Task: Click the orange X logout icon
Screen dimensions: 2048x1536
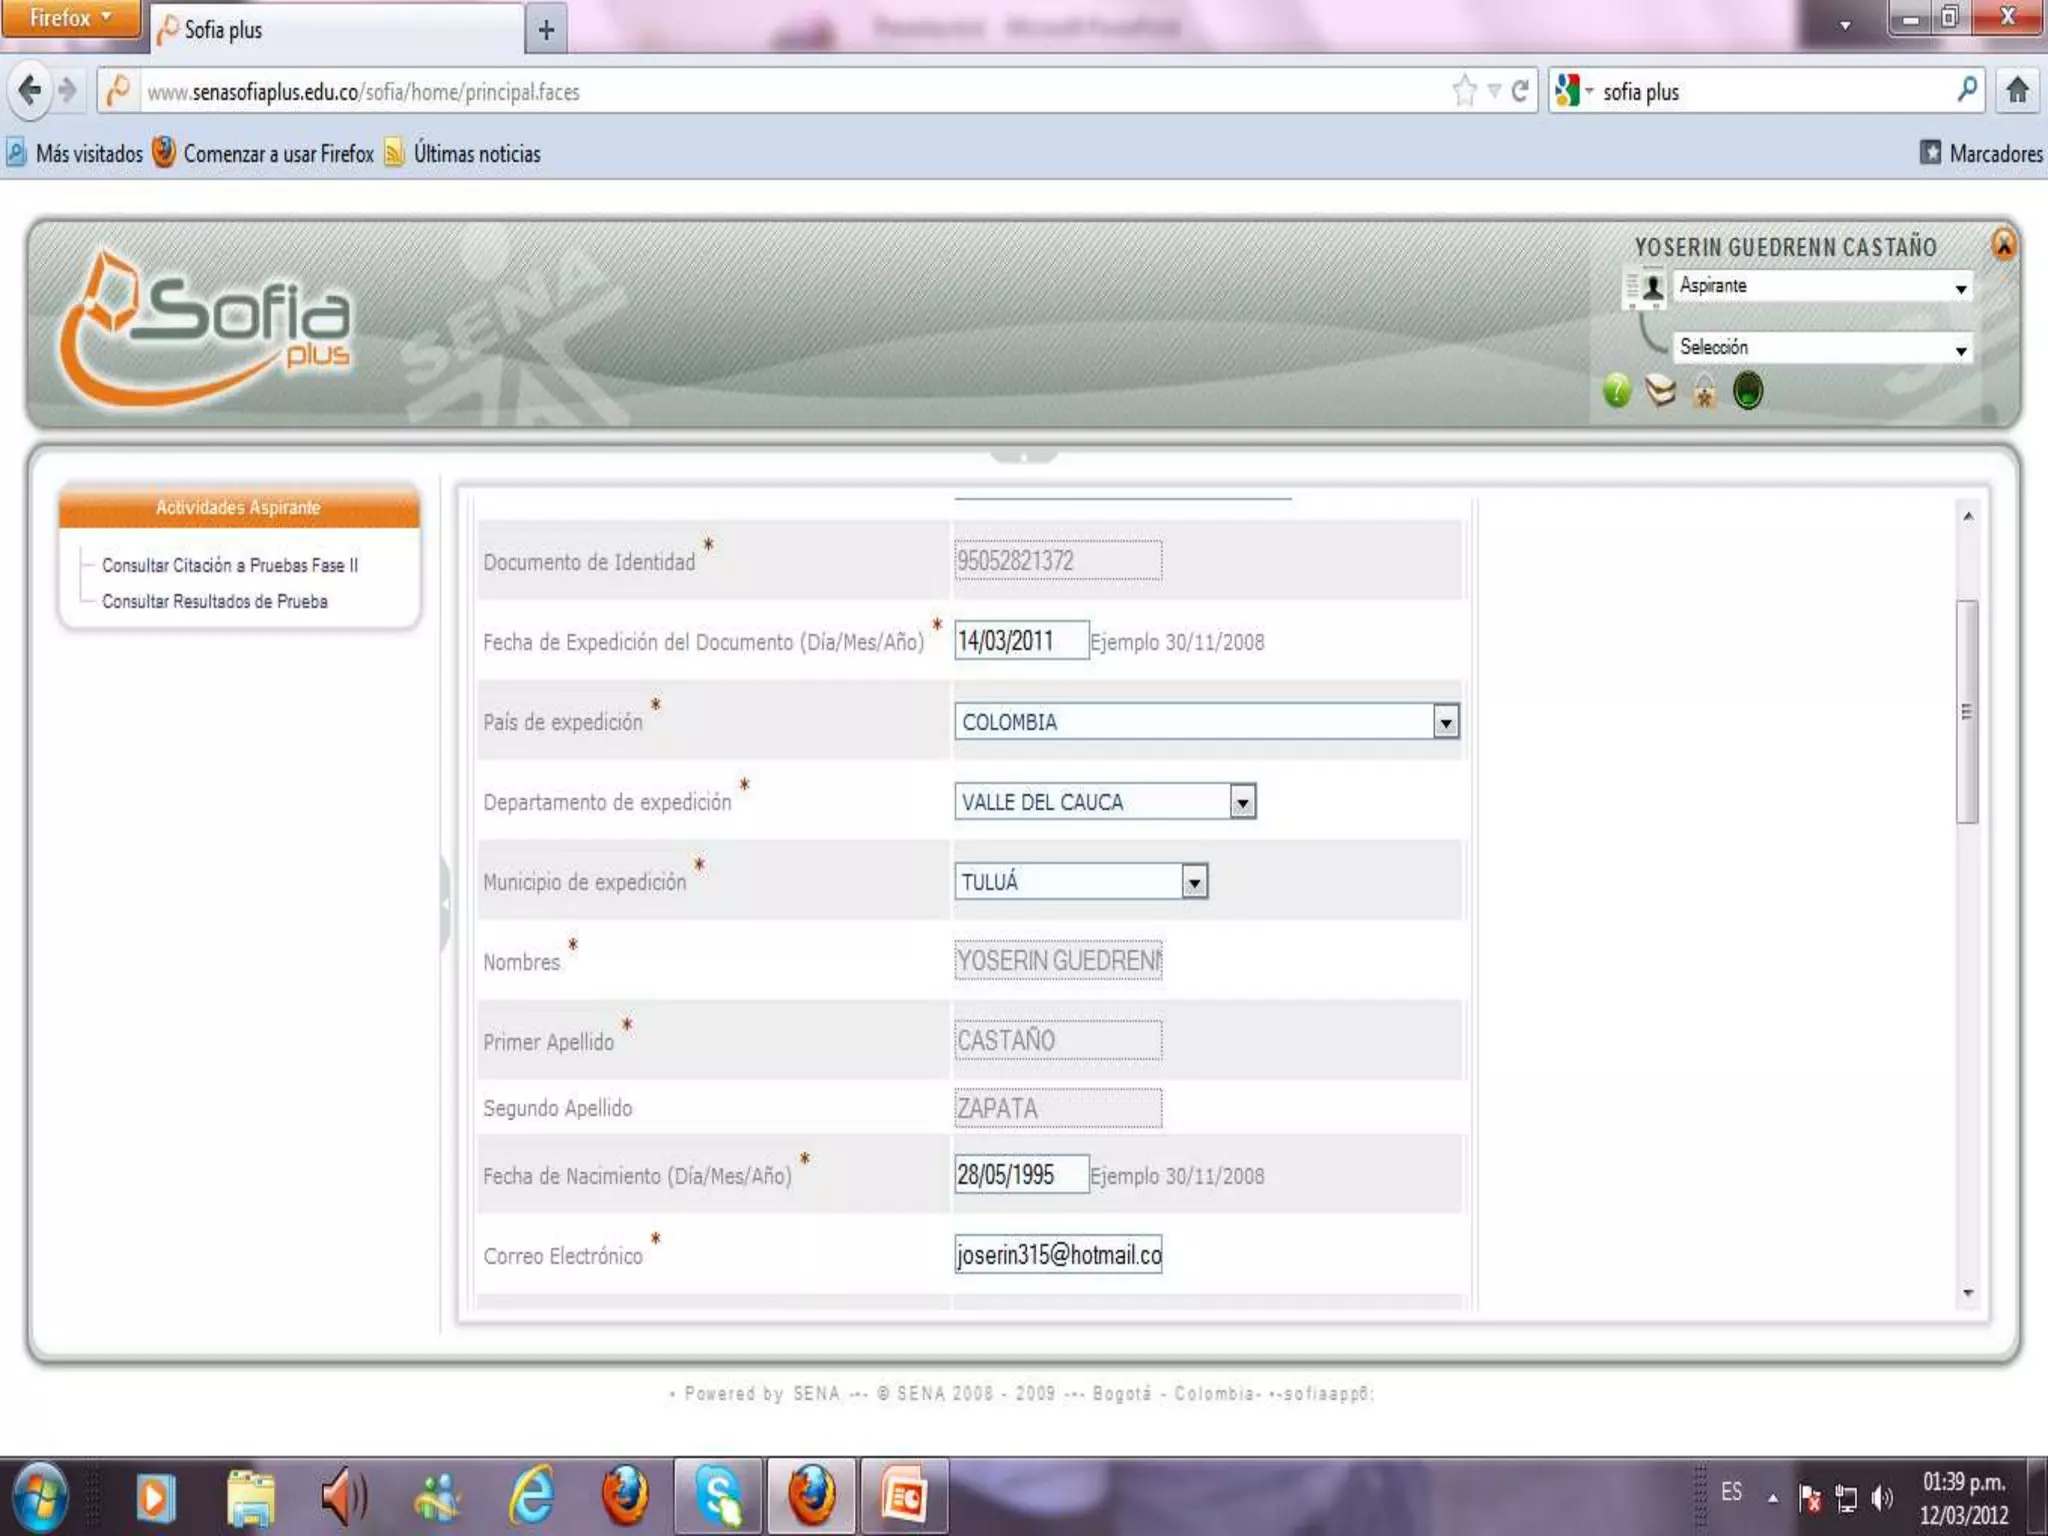Action: point(2003,244)
